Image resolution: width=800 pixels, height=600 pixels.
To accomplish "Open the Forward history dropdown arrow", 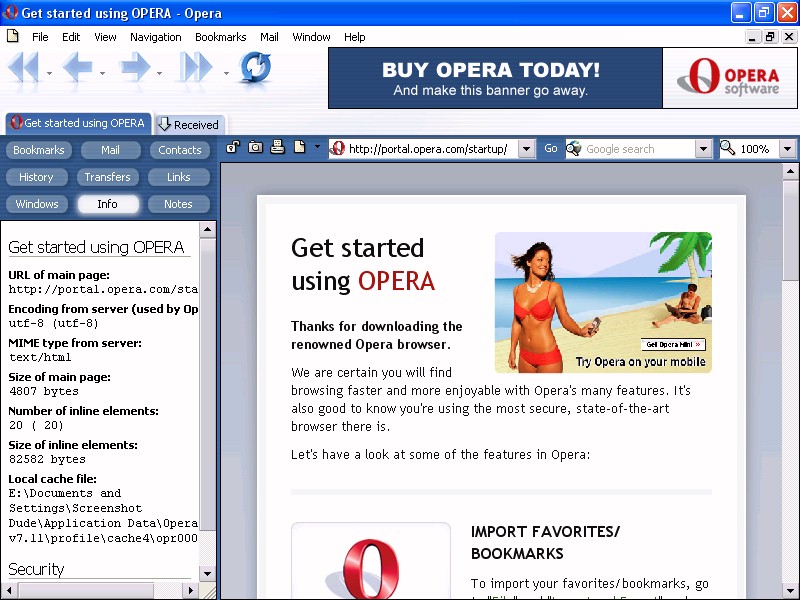I will tap(160, 73).
